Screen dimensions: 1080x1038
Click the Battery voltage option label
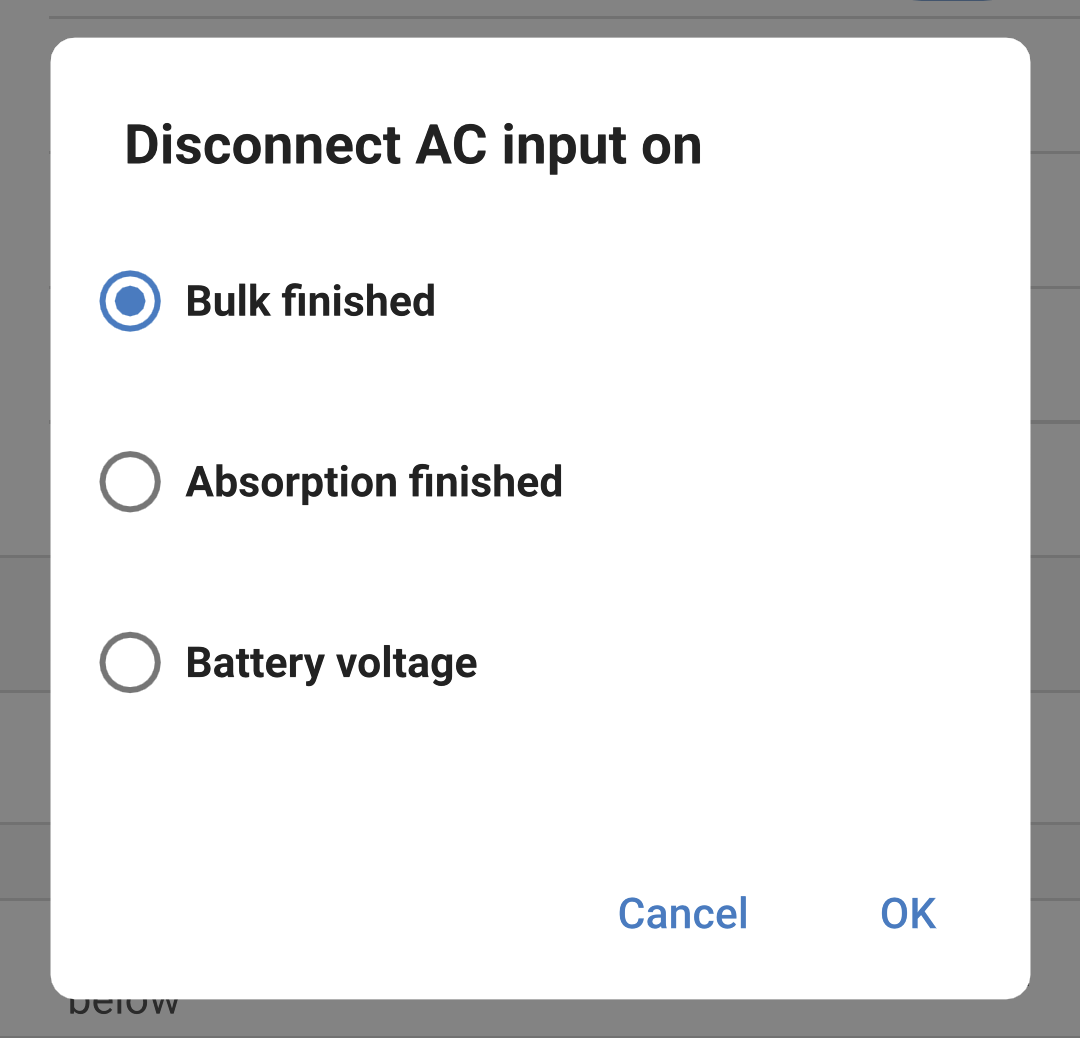click(330, 662)
